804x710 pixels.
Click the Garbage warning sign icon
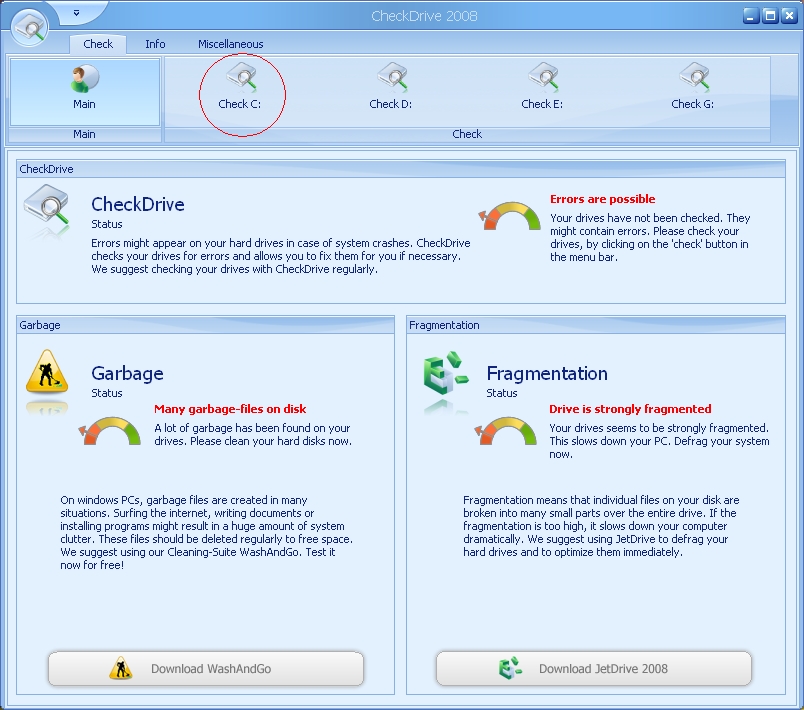pyautogui.click(x=47, y=371)
